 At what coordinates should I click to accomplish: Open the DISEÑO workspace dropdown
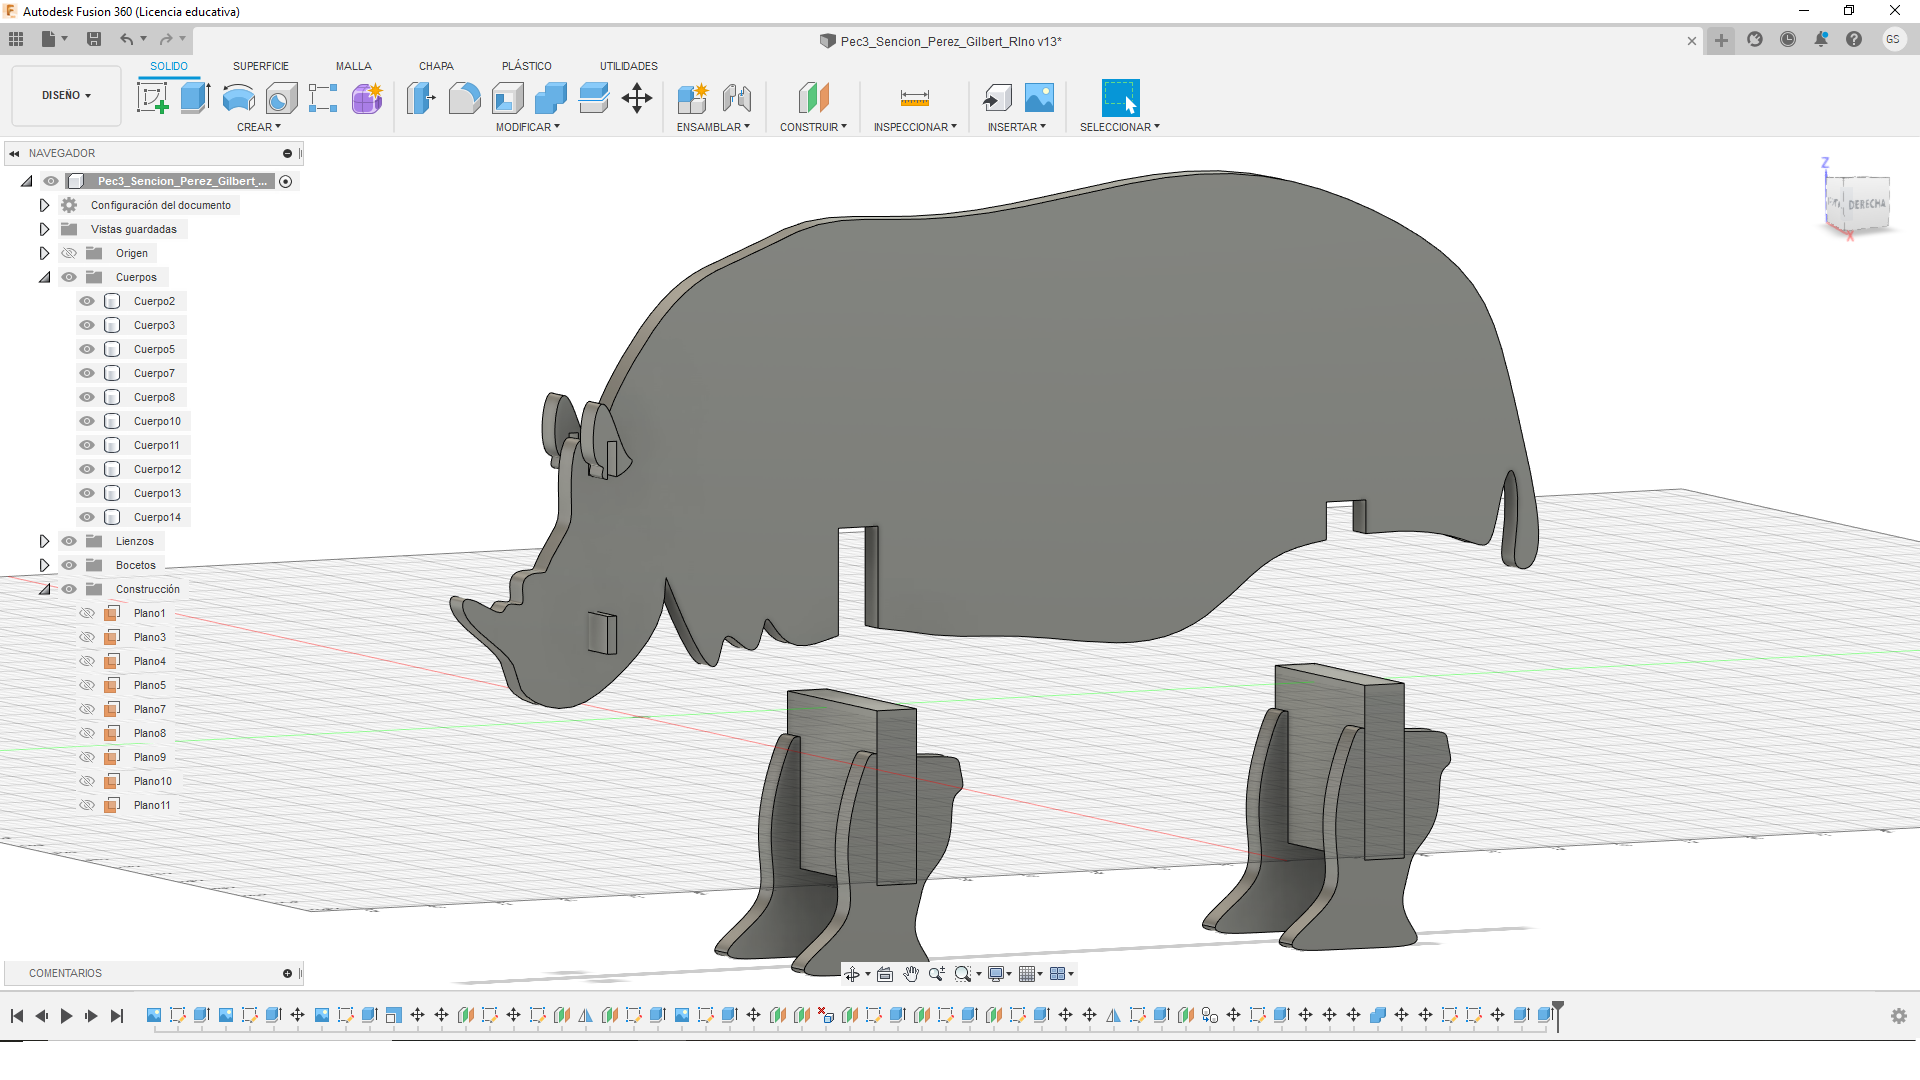pos(66,96)
